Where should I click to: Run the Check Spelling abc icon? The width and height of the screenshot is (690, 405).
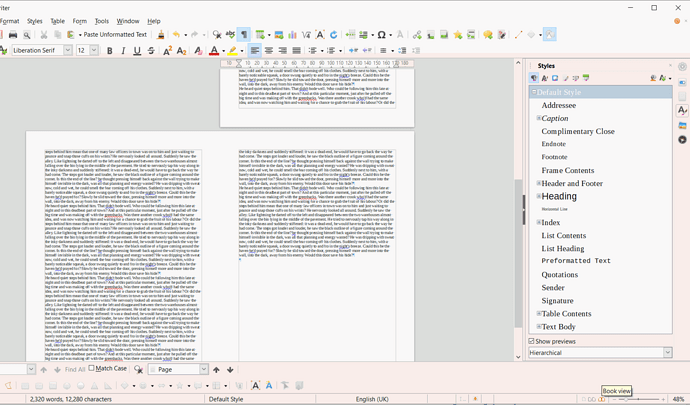point(230,35)
